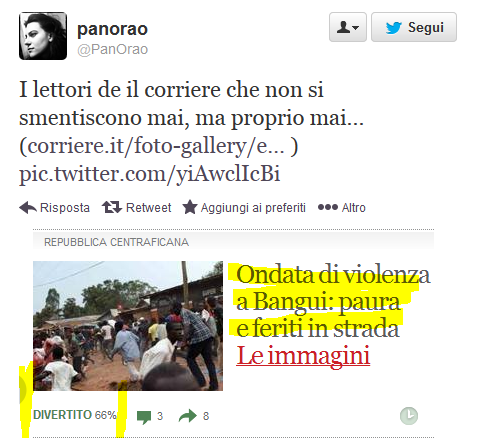The image size is (478, 438).
Task: Click the clock icon
Action: (409, 416)
